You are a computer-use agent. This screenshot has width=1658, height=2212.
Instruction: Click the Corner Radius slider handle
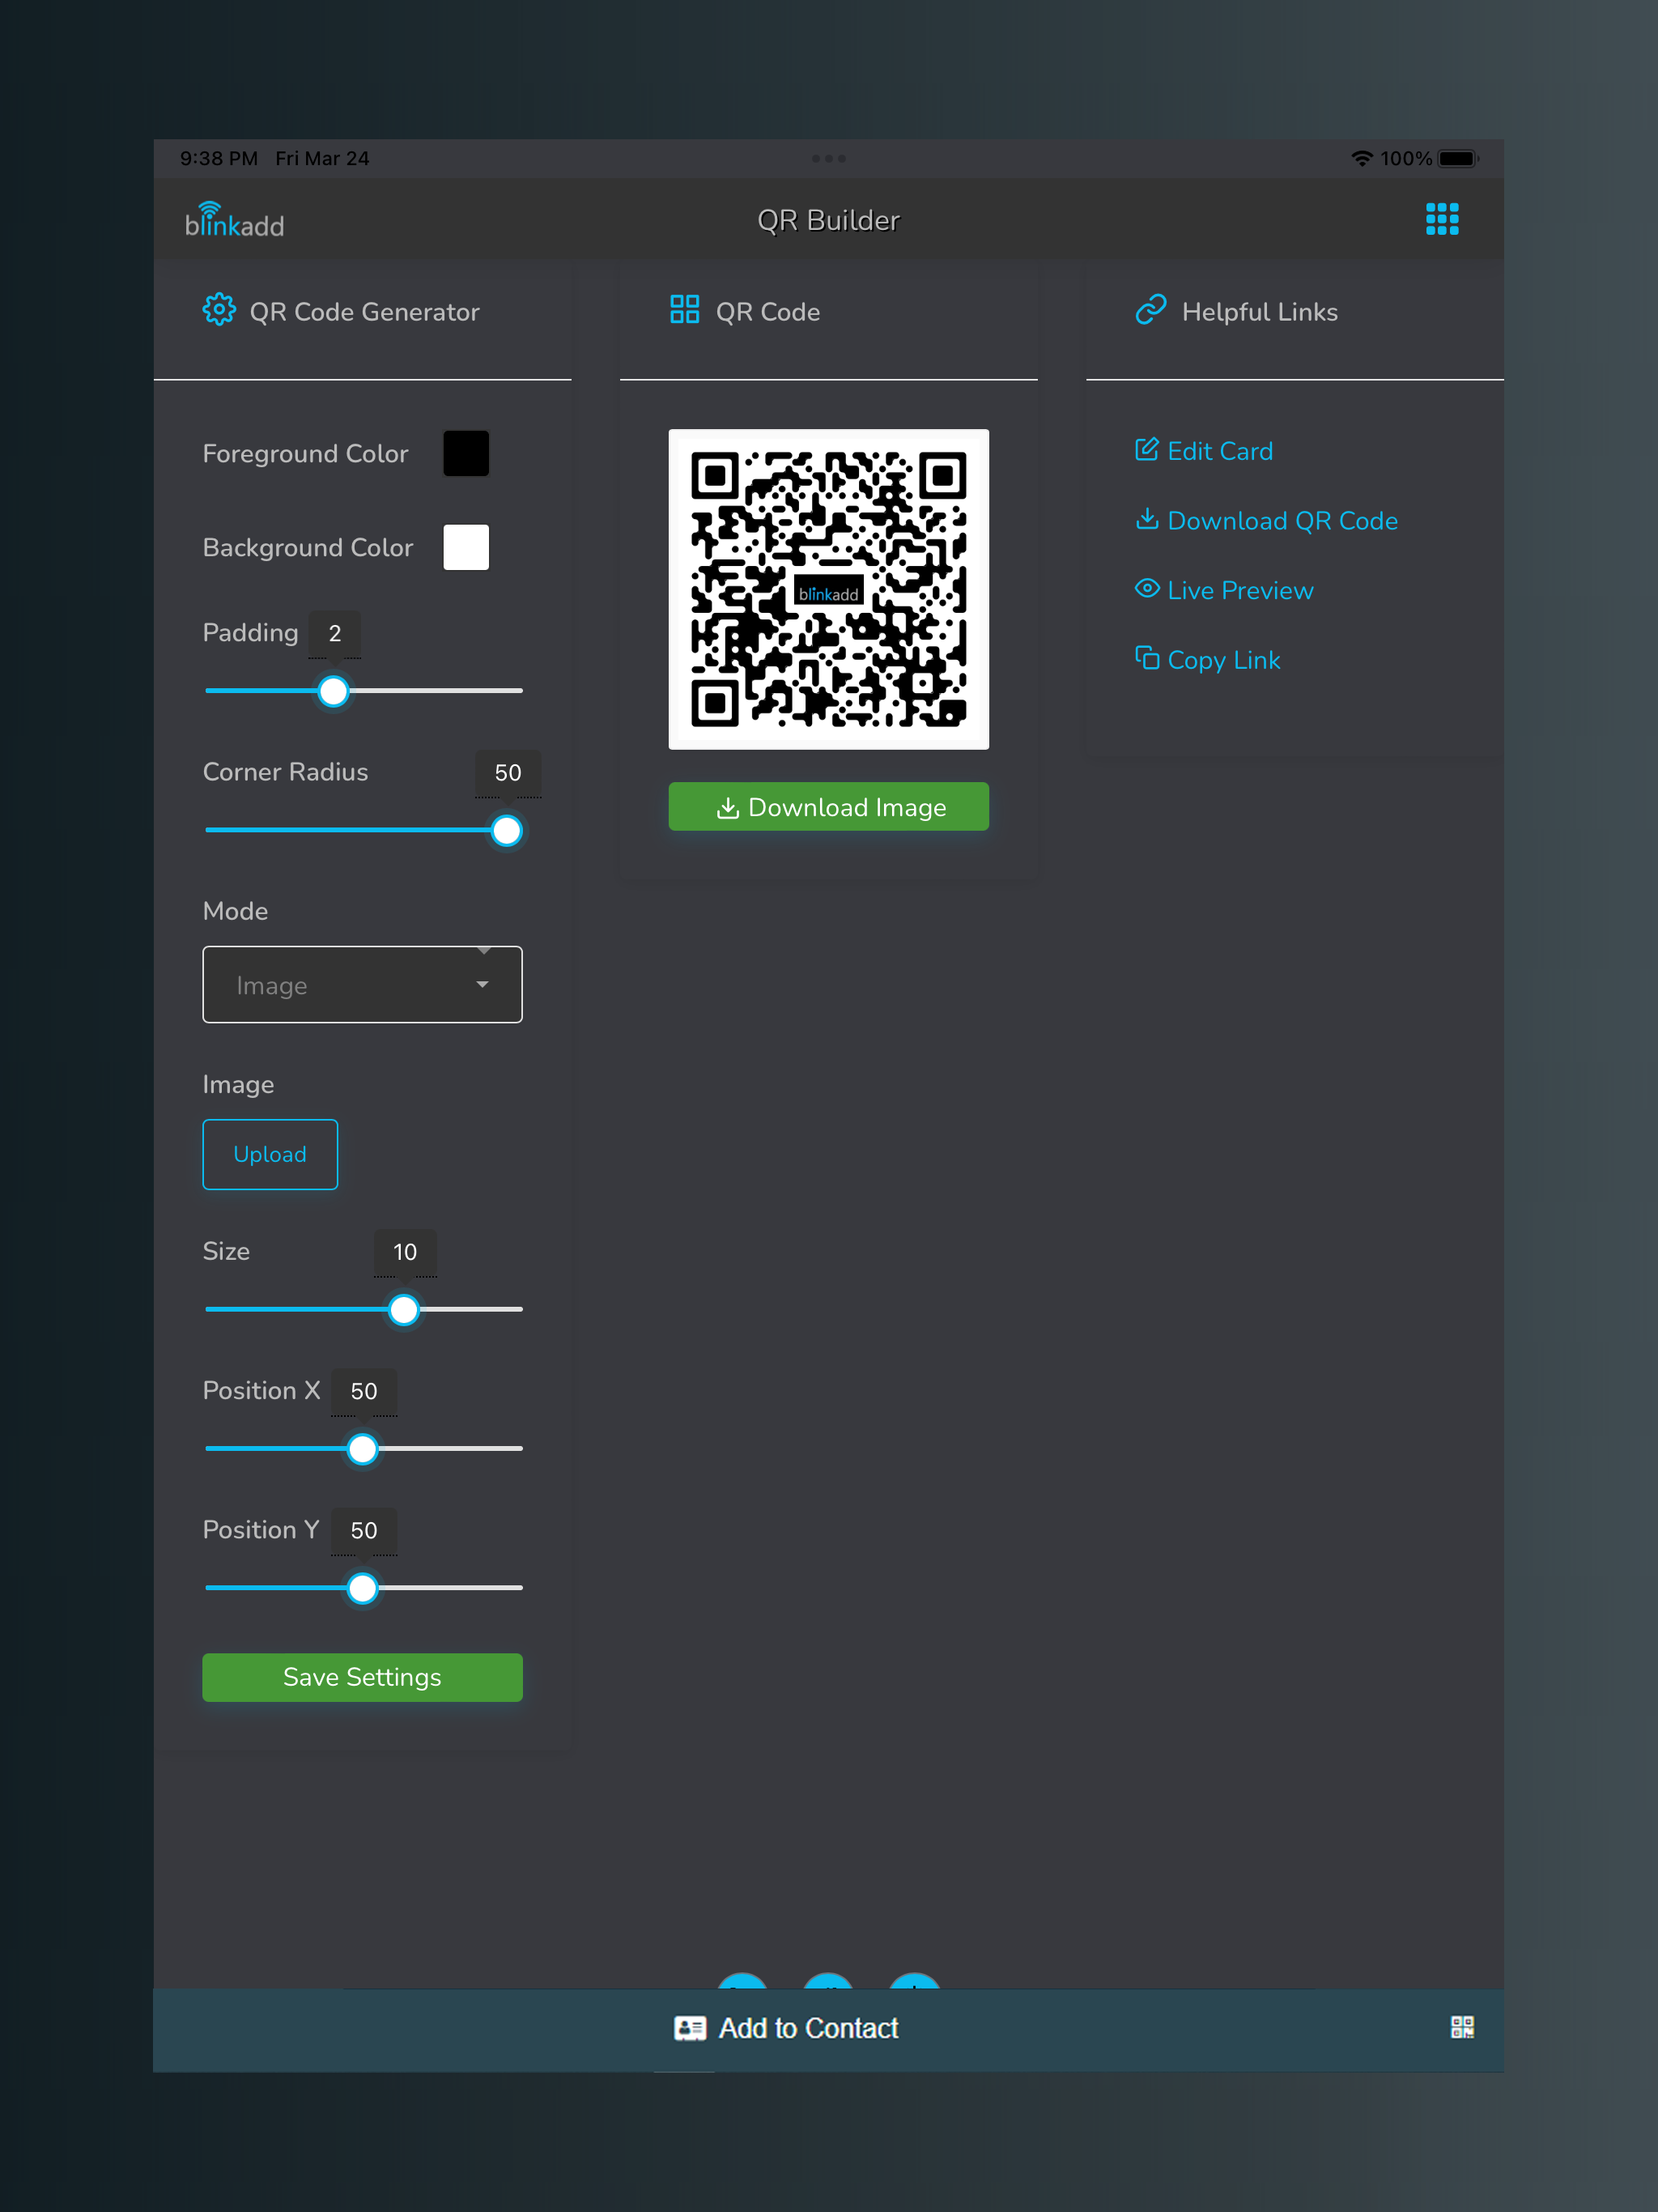coord(507,830)
